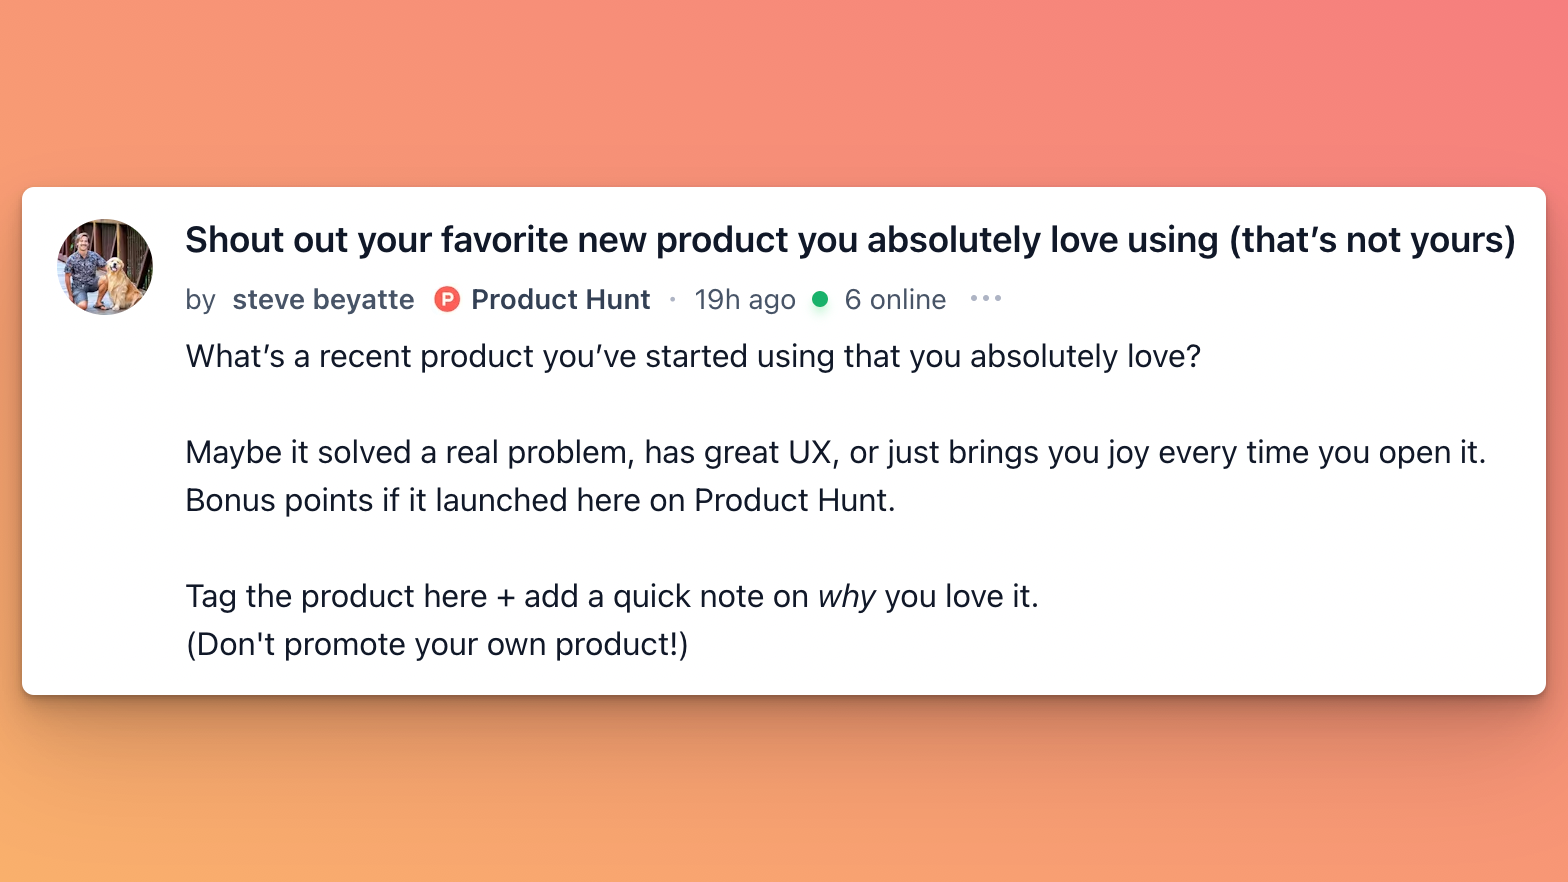Click the orange background below the card
1568x882 pixels.
(784, 790)
